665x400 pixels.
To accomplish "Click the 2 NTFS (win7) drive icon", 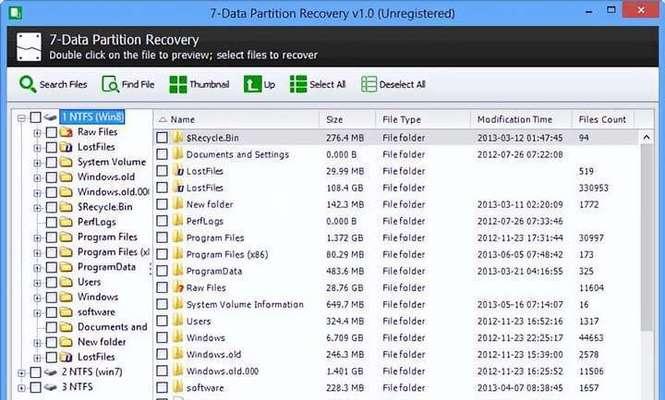I will click(50, 372).
